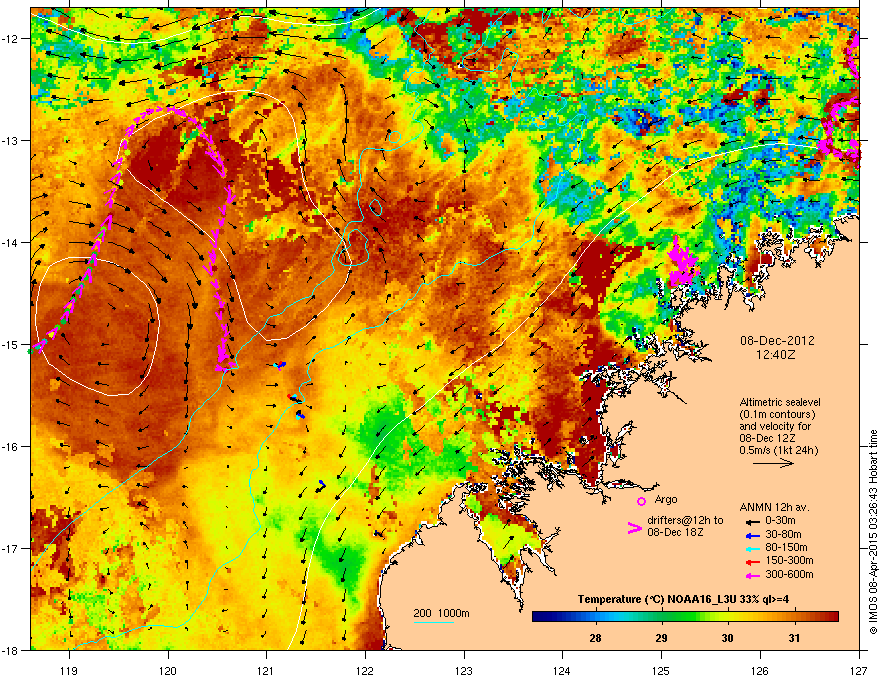Click the 80-150m depth label
Screen dimensions: 880x680
(x=786, y=548)
